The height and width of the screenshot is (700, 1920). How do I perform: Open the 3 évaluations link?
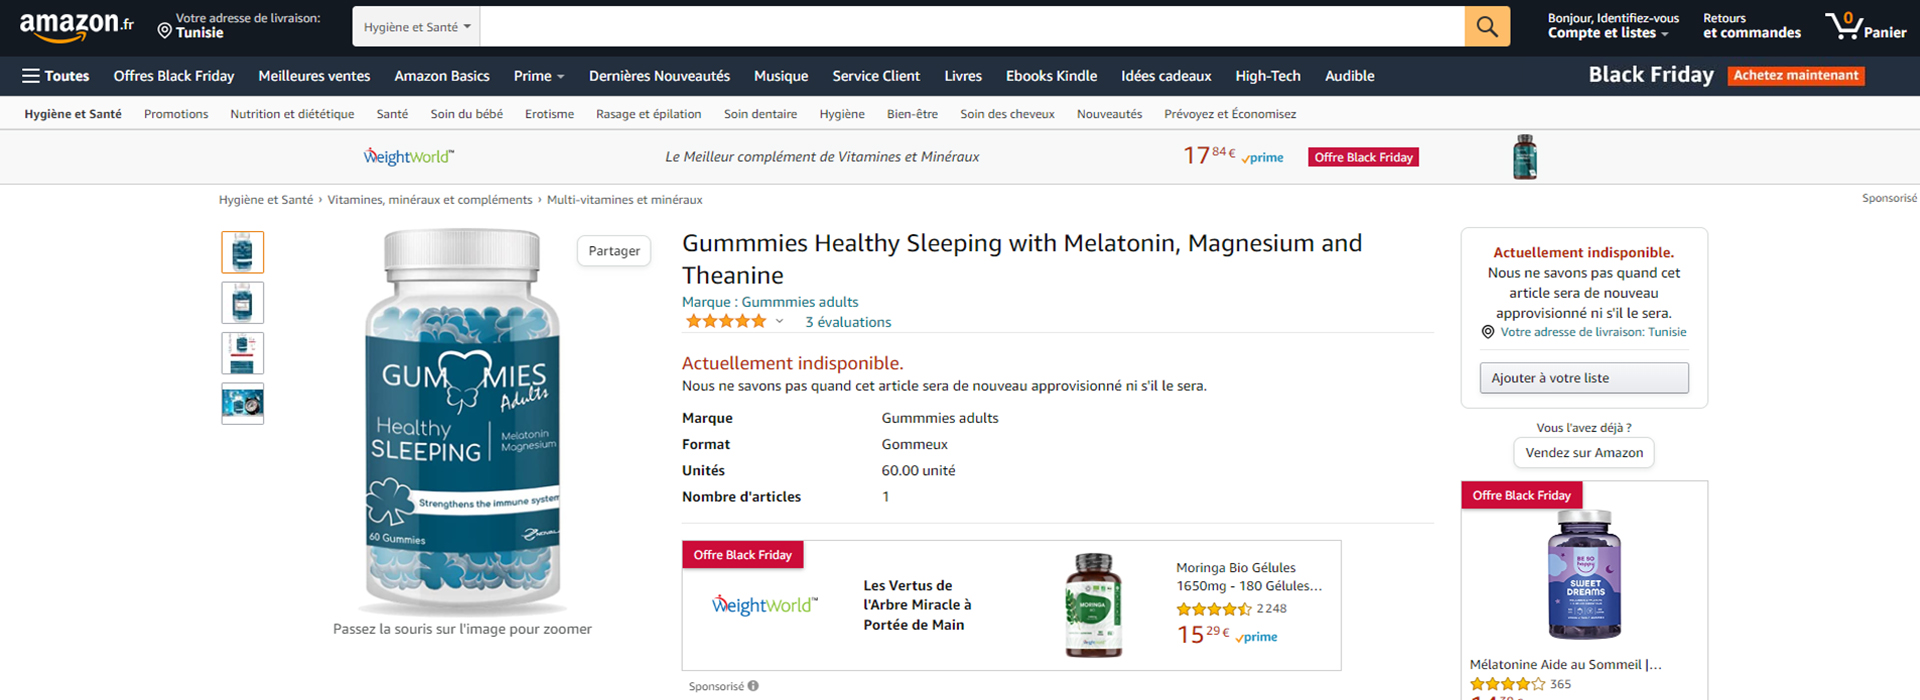848,322
